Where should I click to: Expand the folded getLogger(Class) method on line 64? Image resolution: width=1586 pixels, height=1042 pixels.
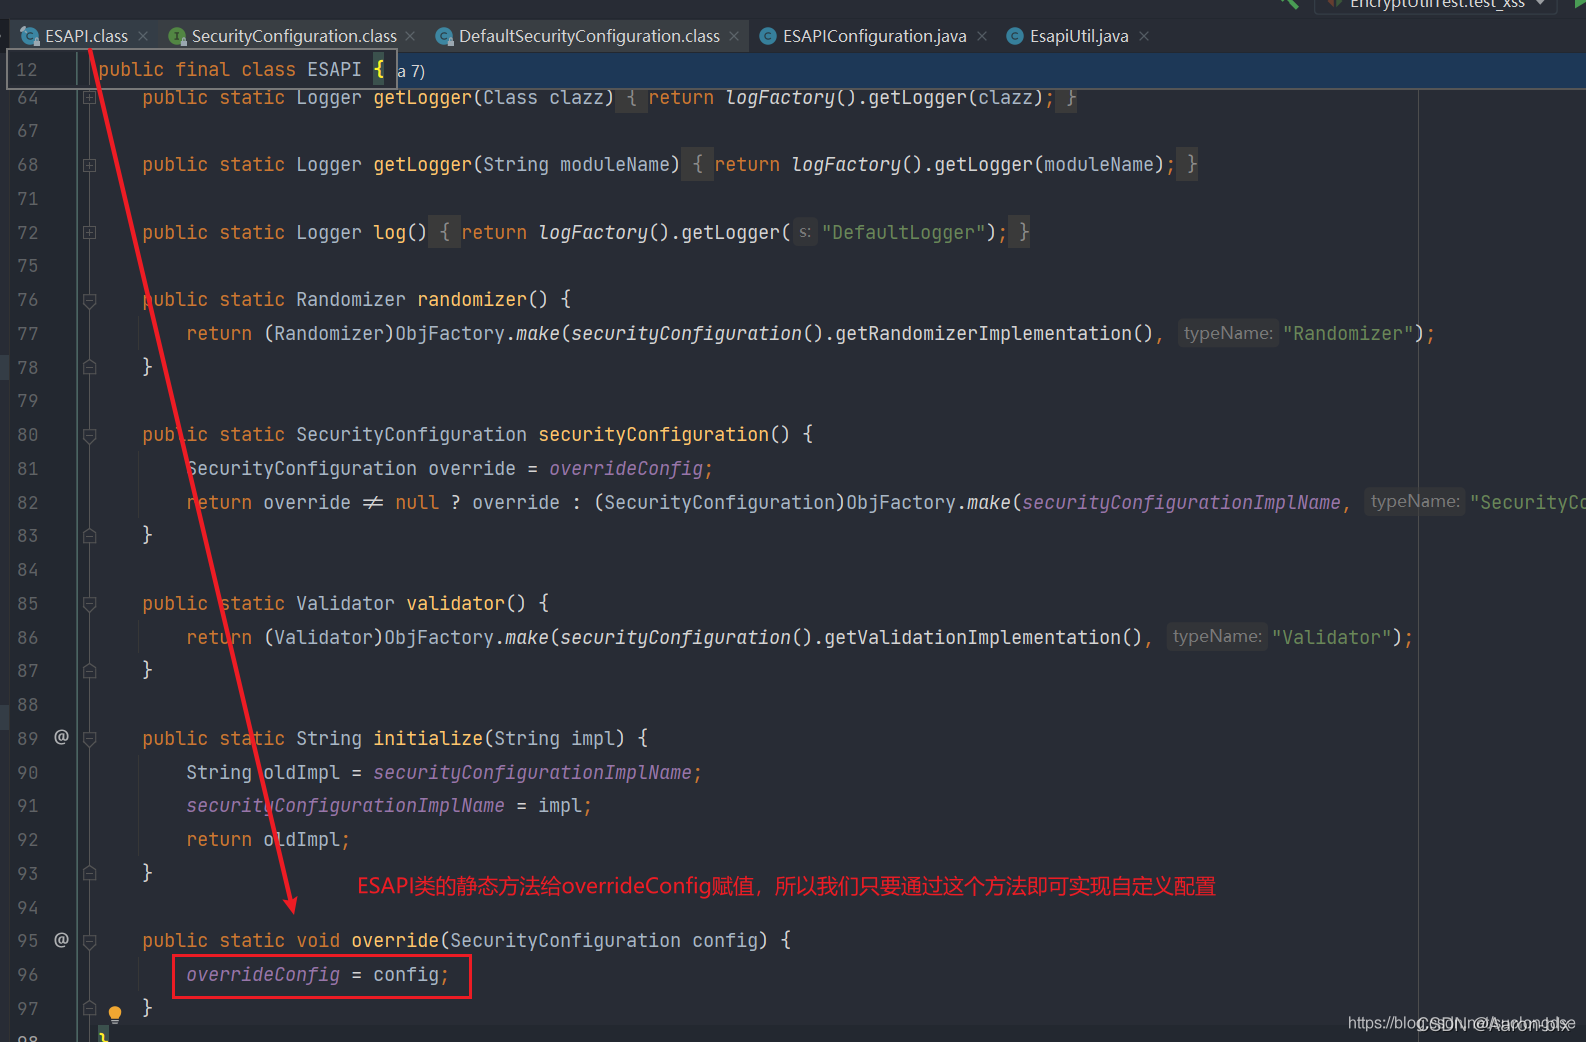89,98
